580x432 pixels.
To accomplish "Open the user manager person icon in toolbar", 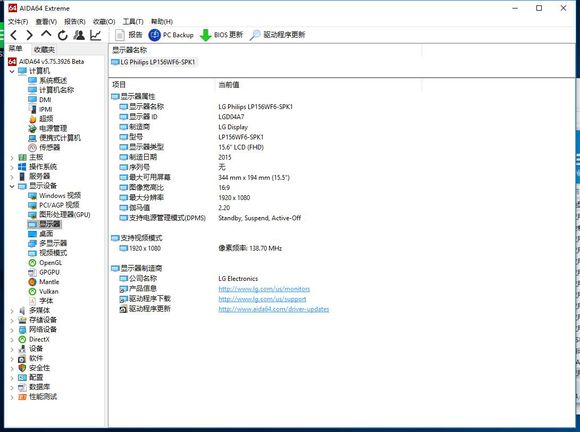I will tap(79, 35).
